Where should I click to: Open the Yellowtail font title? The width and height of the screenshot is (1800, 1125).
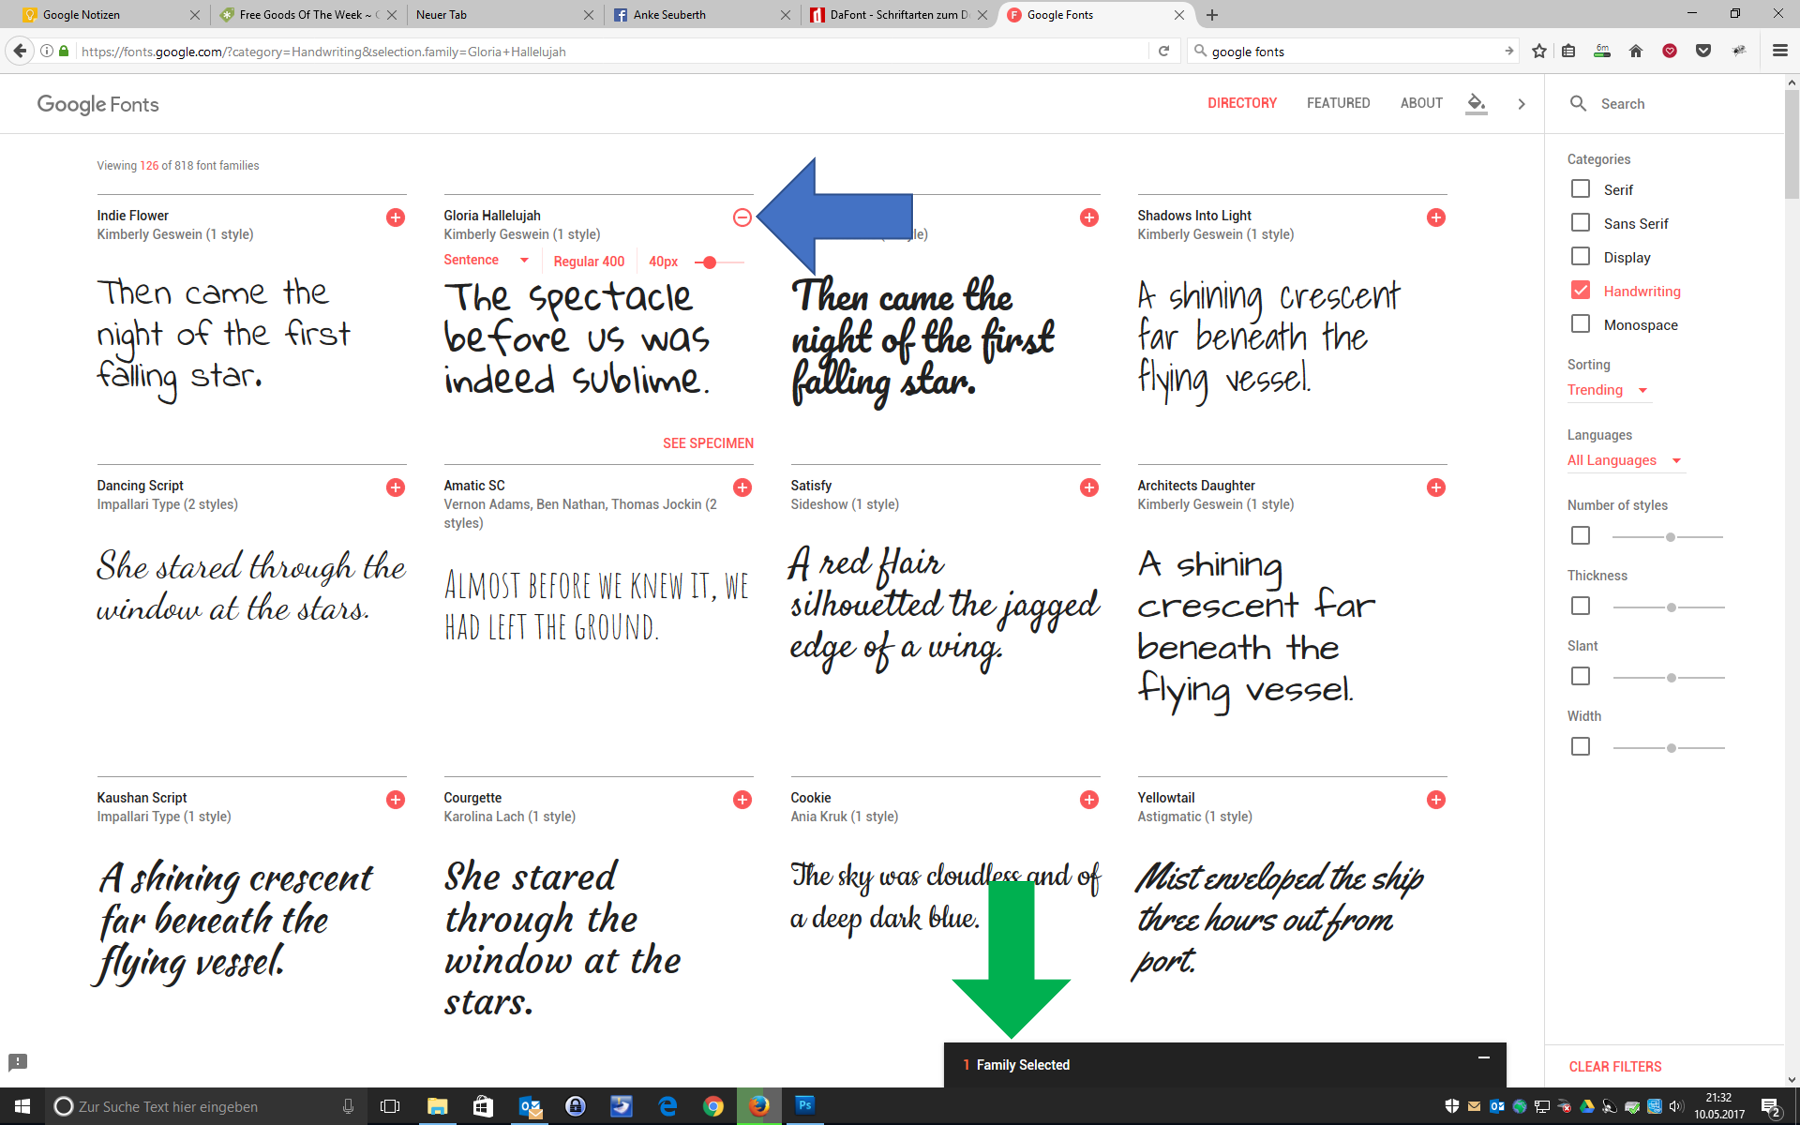[x=1166, y=798]
